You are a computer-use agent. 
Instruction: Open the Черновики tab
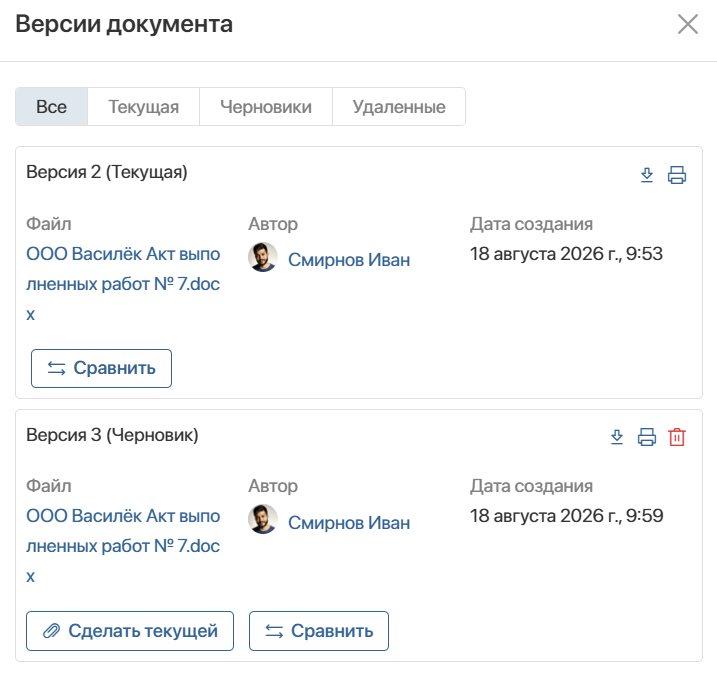pyautogui.click(x=266, y=107)
